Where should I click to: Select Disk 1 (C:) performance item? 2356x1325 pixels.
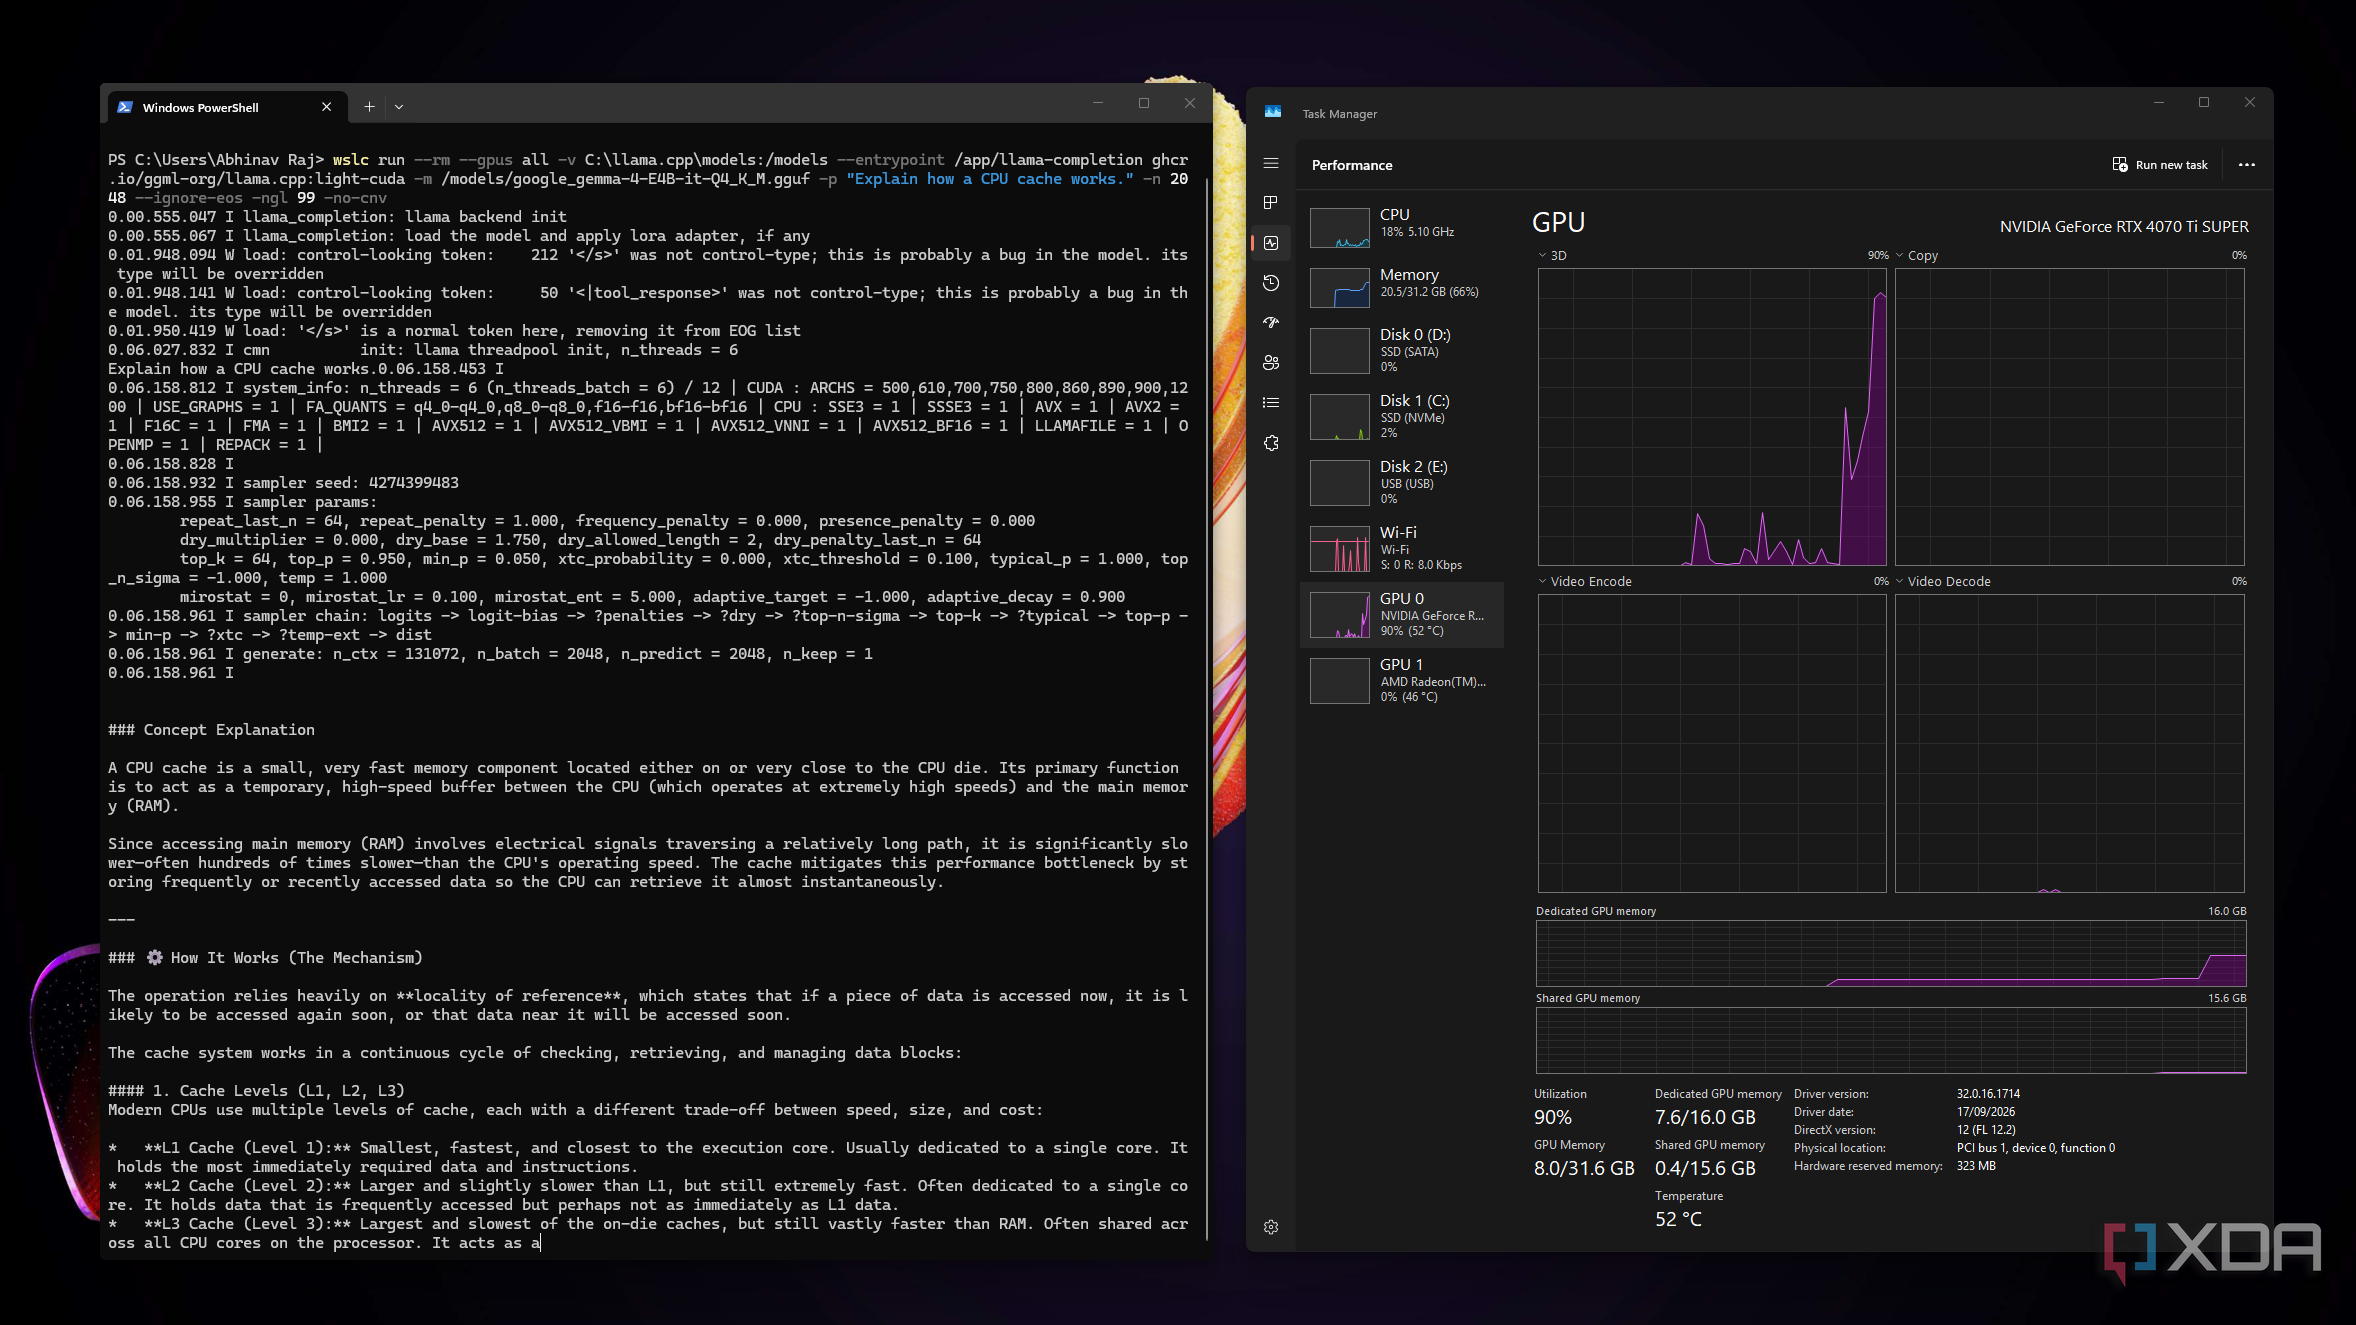1402,416
